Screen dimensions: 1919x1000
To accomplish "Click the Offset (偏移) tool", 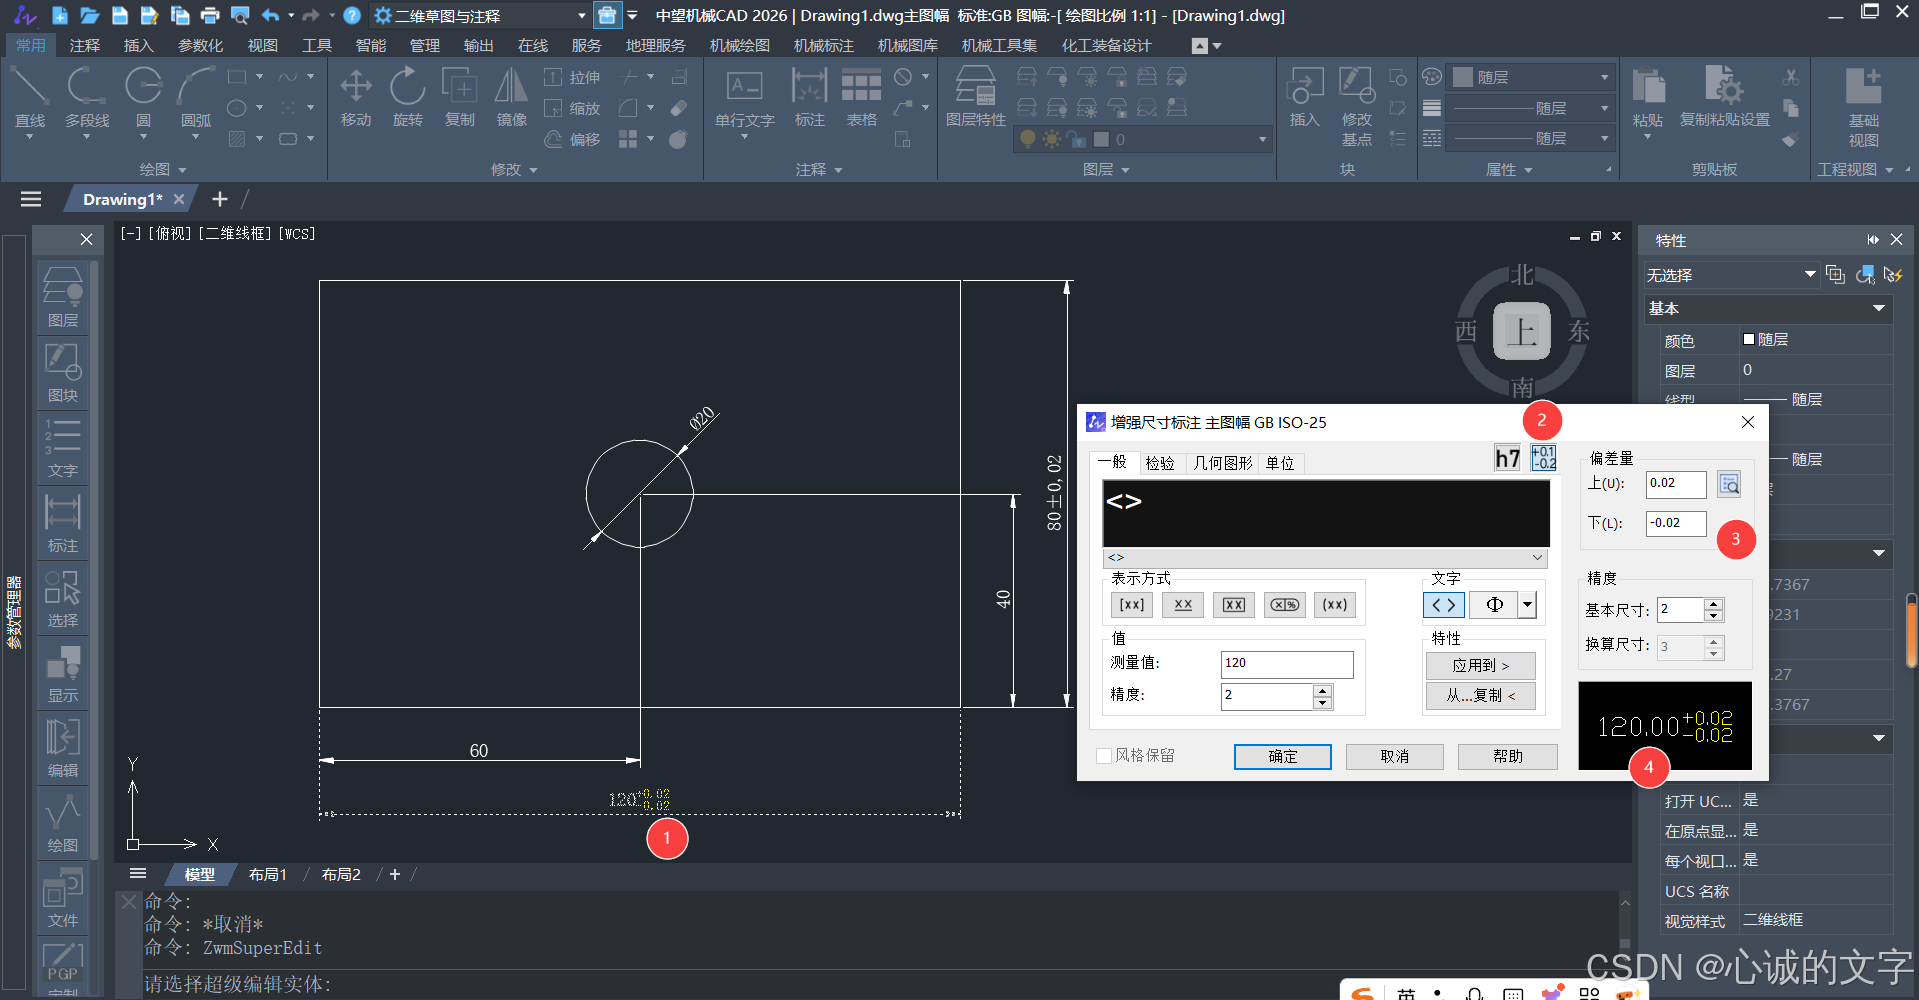I will point(572,139).
